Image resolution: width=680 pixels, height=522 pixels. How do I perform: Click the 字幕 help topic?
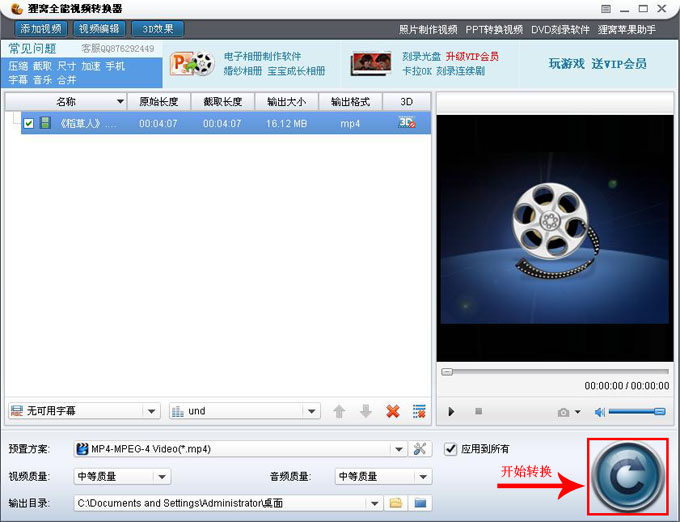pos(18,80)
